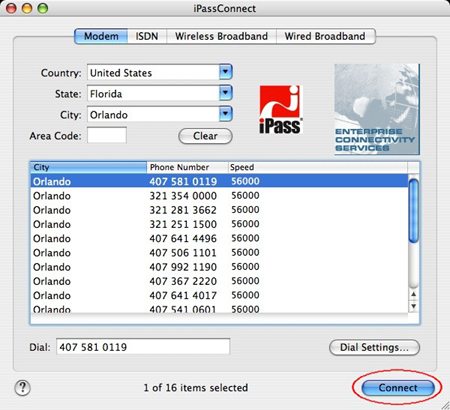Open Dial Settings
Screen dimensions: 450x410
(374, 347)
